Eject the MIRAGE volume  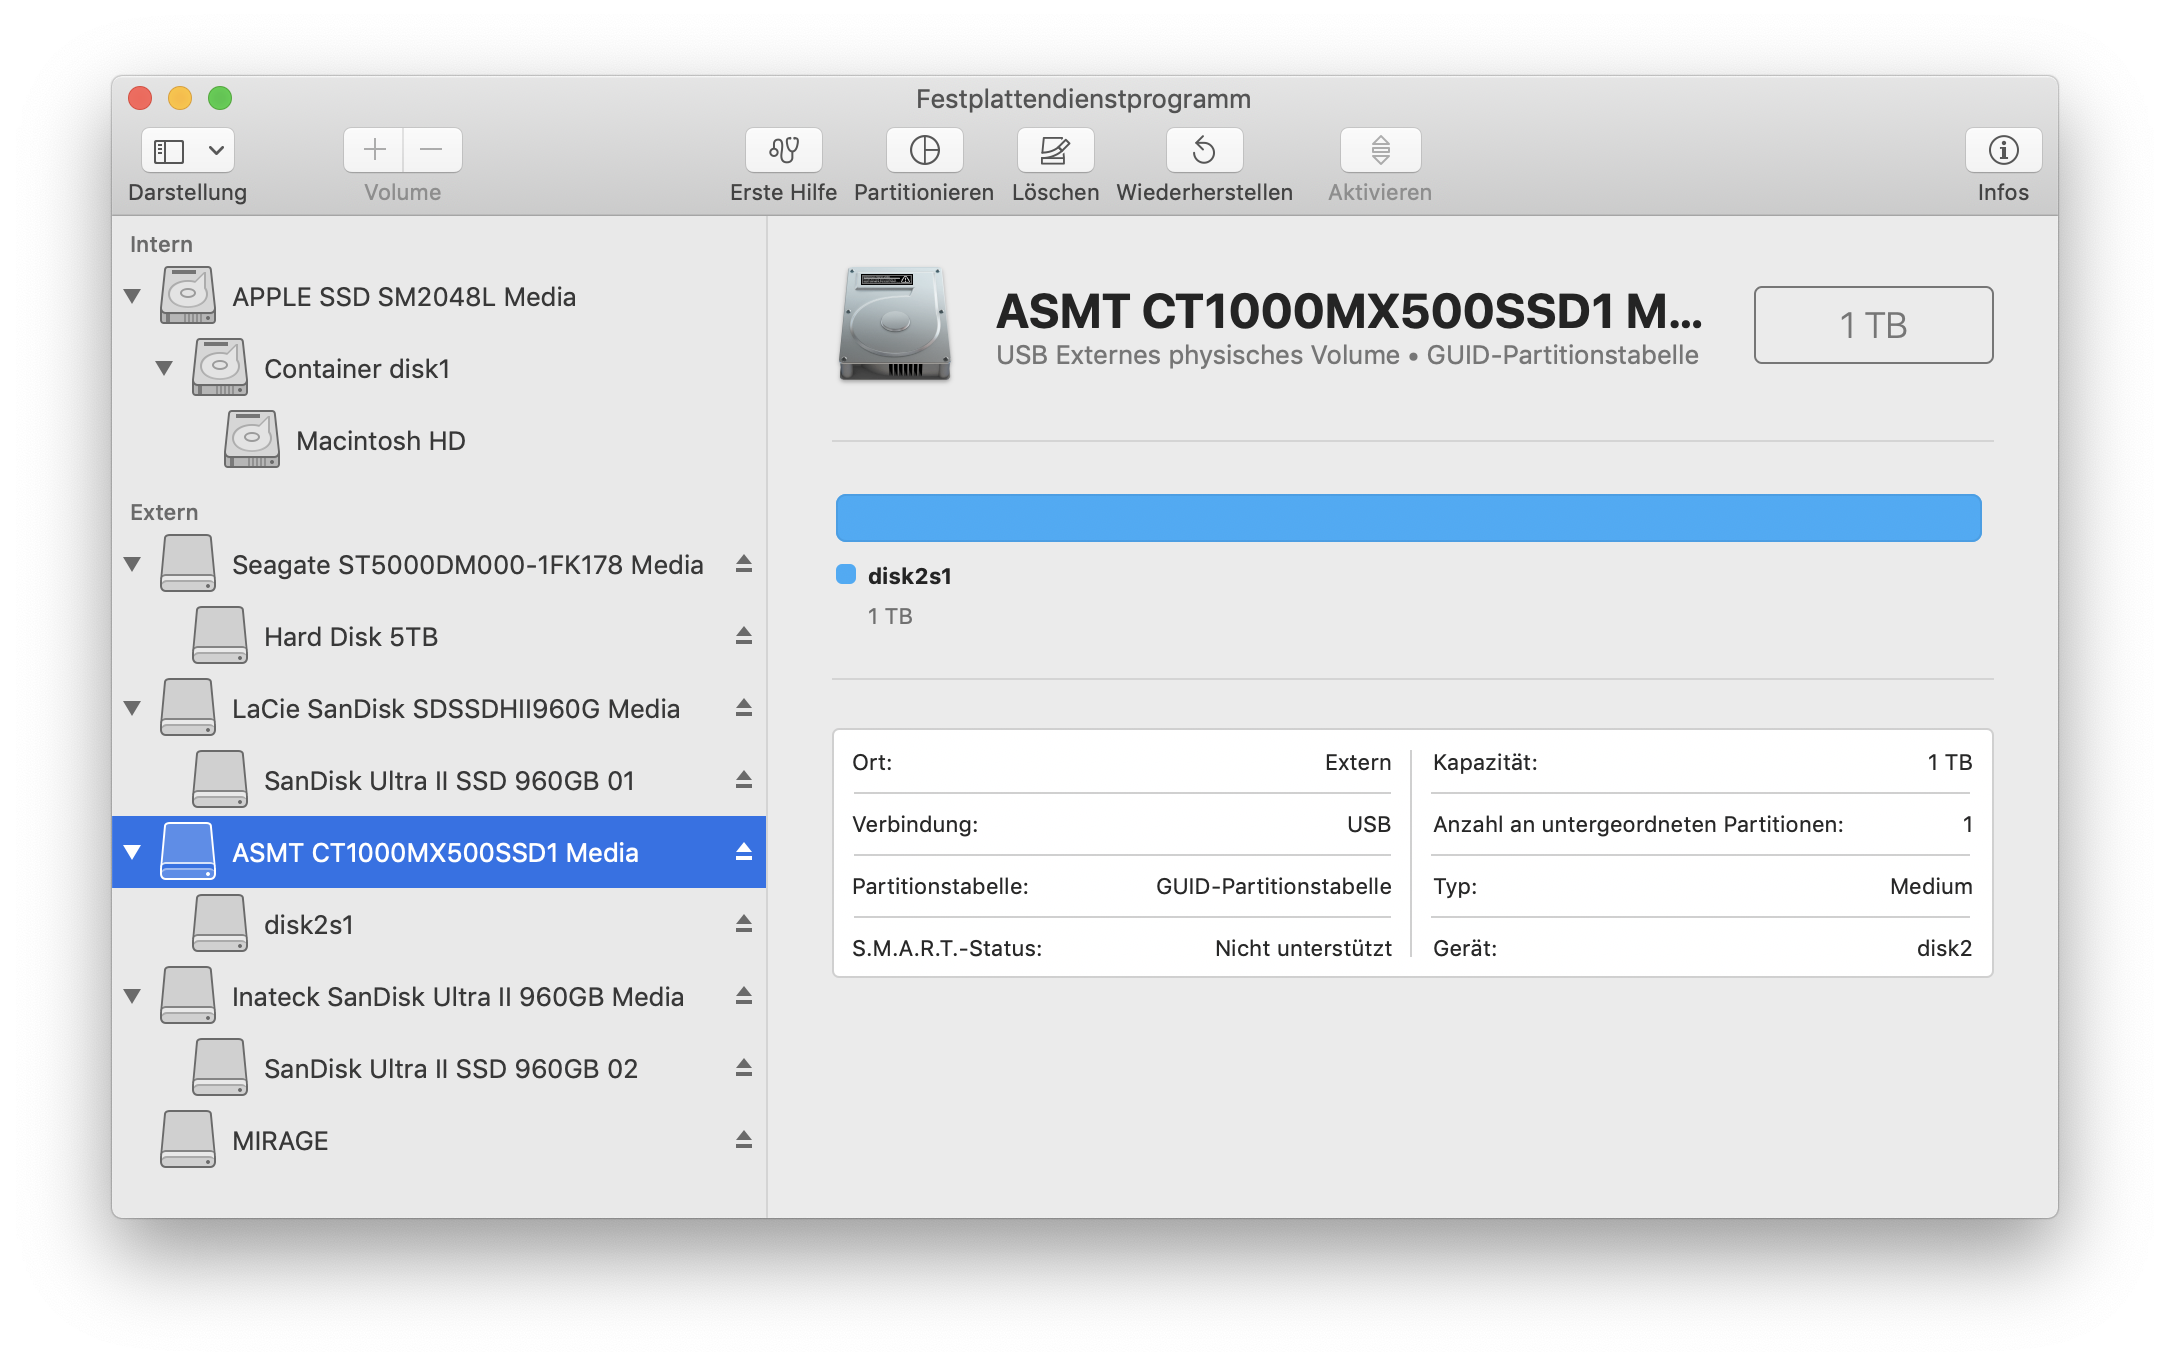[x=743, y=1140]
